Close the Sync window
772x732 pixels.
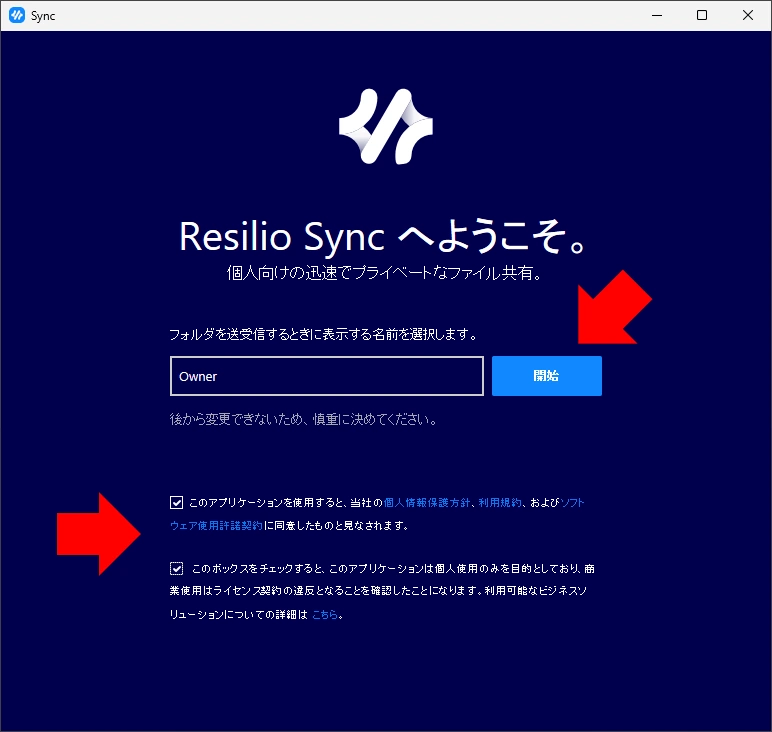click(748, 15)
